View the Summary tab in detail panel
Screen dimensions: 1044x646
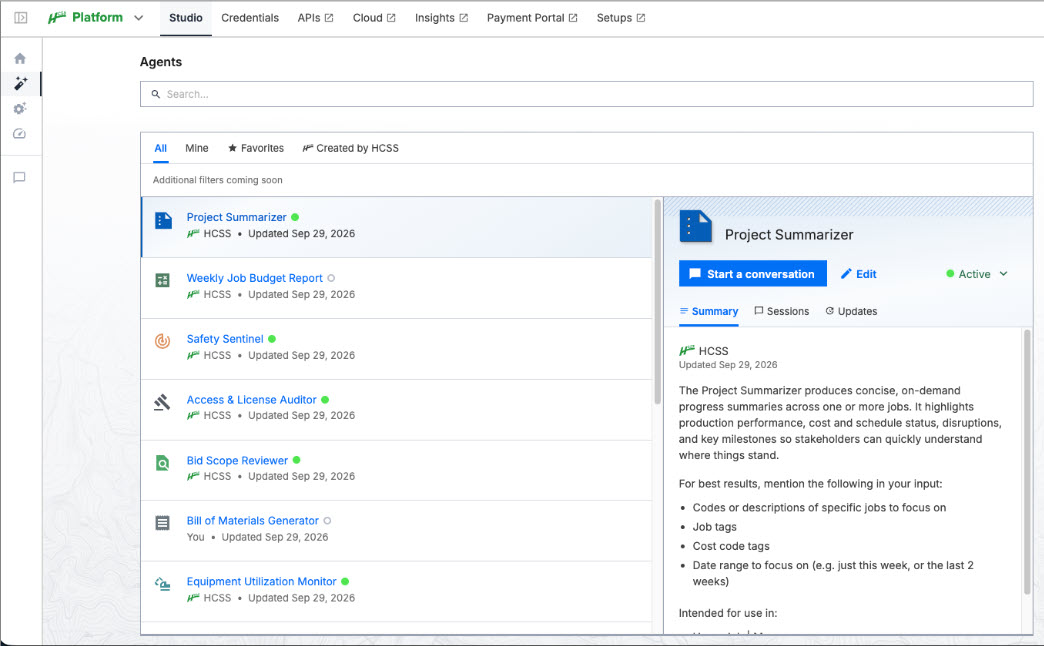pyautogui.click(x=708, y=312)
